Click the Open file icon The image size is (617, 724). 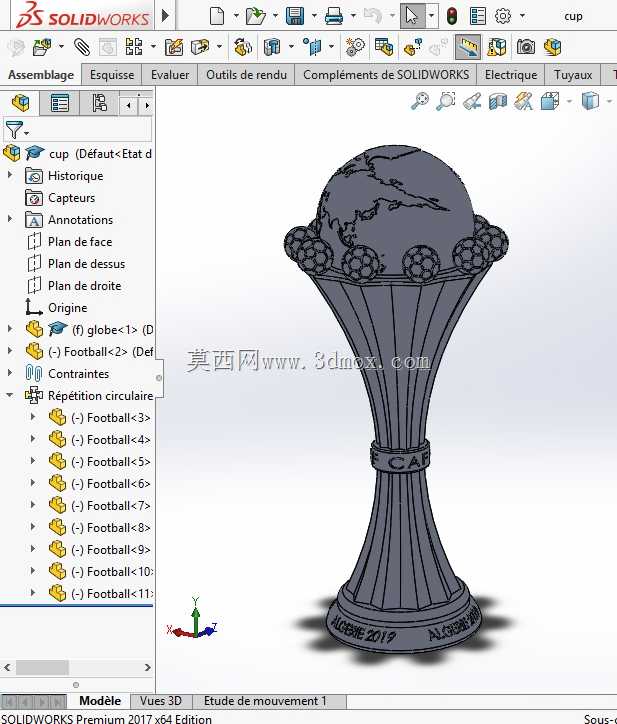255,16
